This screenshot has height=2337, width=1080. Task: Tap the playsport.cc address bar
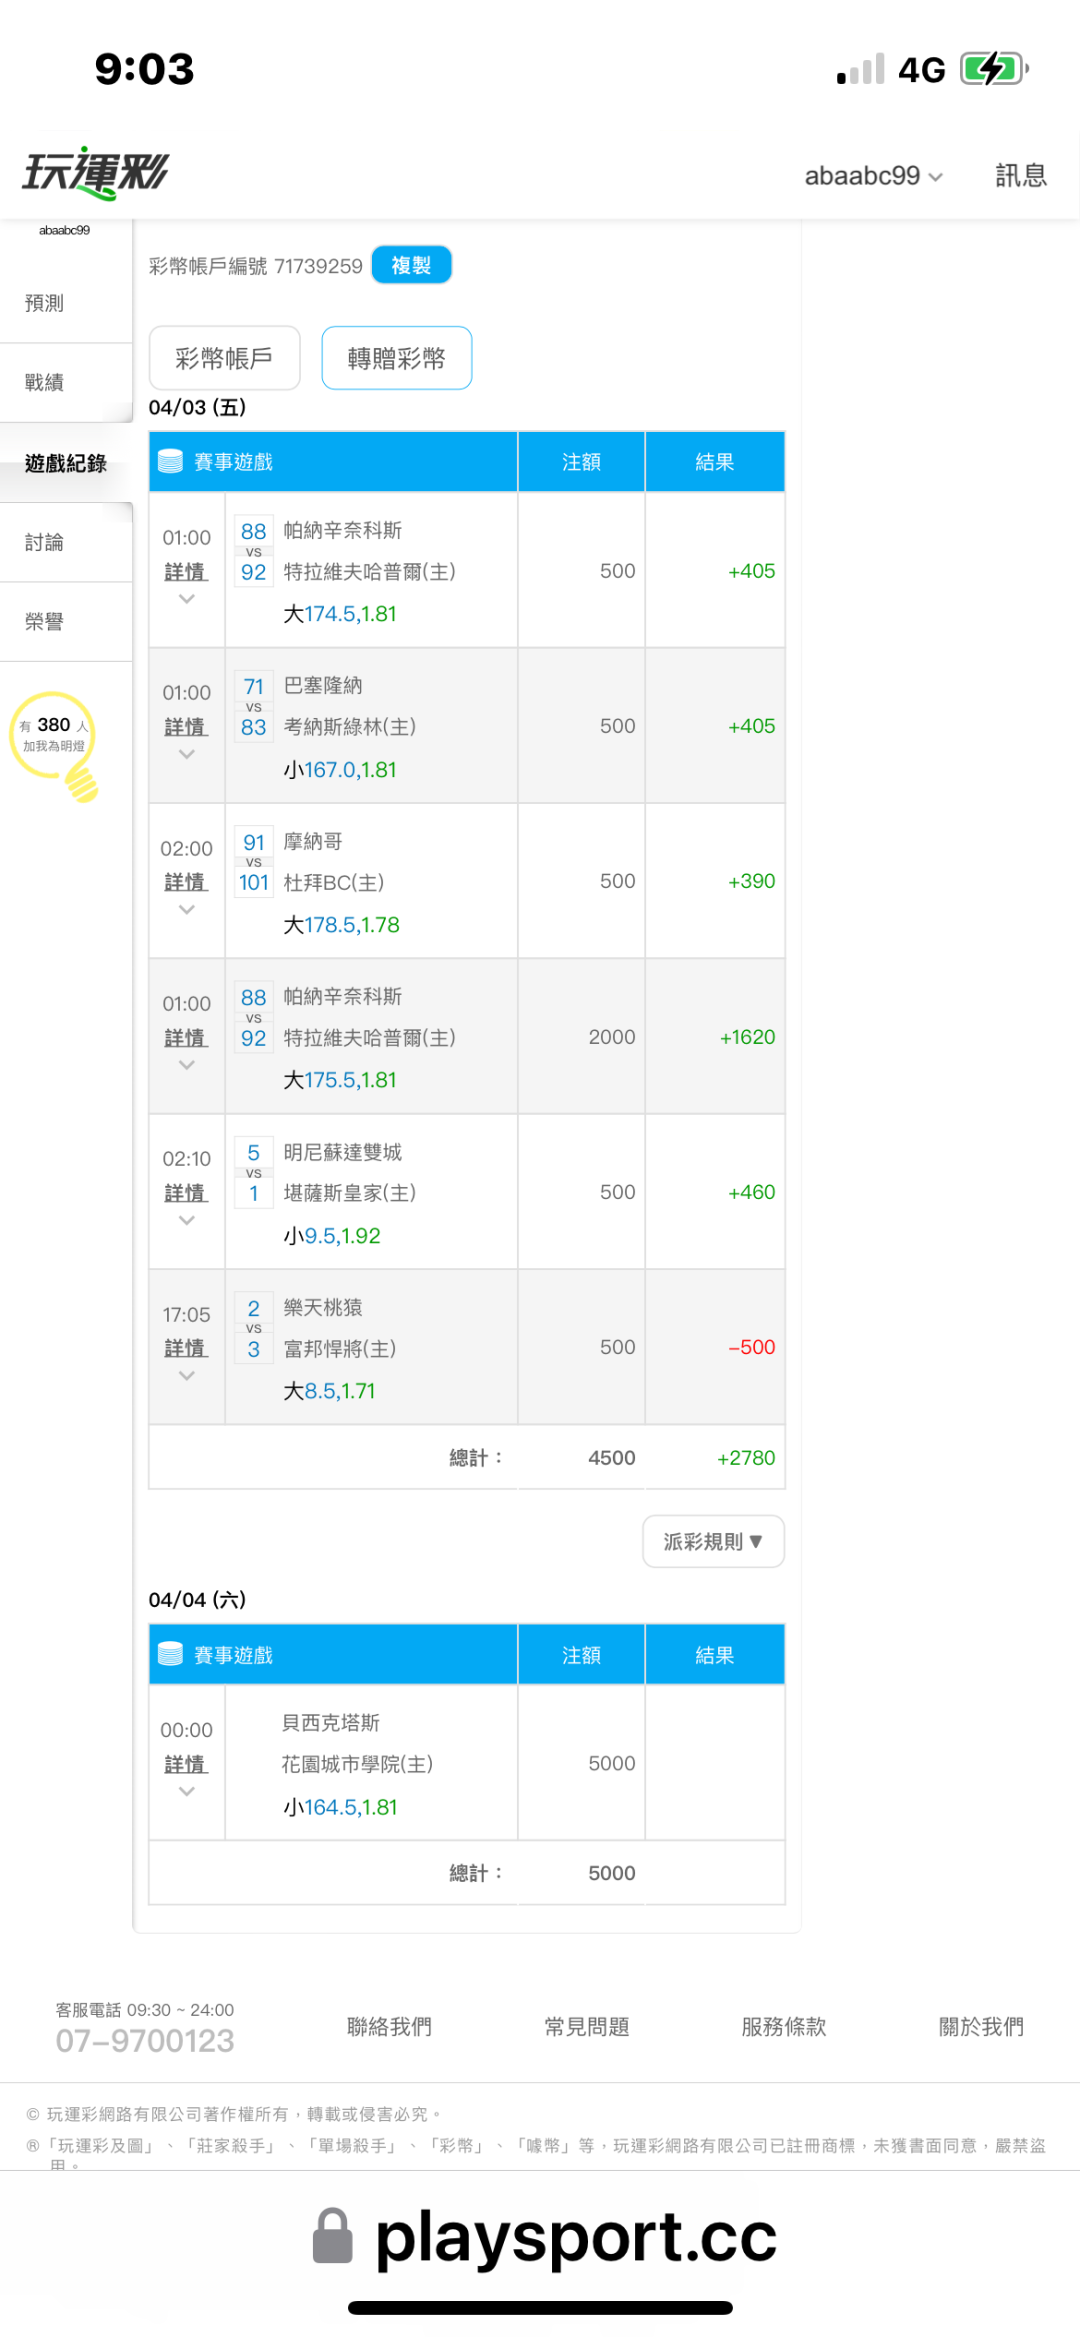575,2237
